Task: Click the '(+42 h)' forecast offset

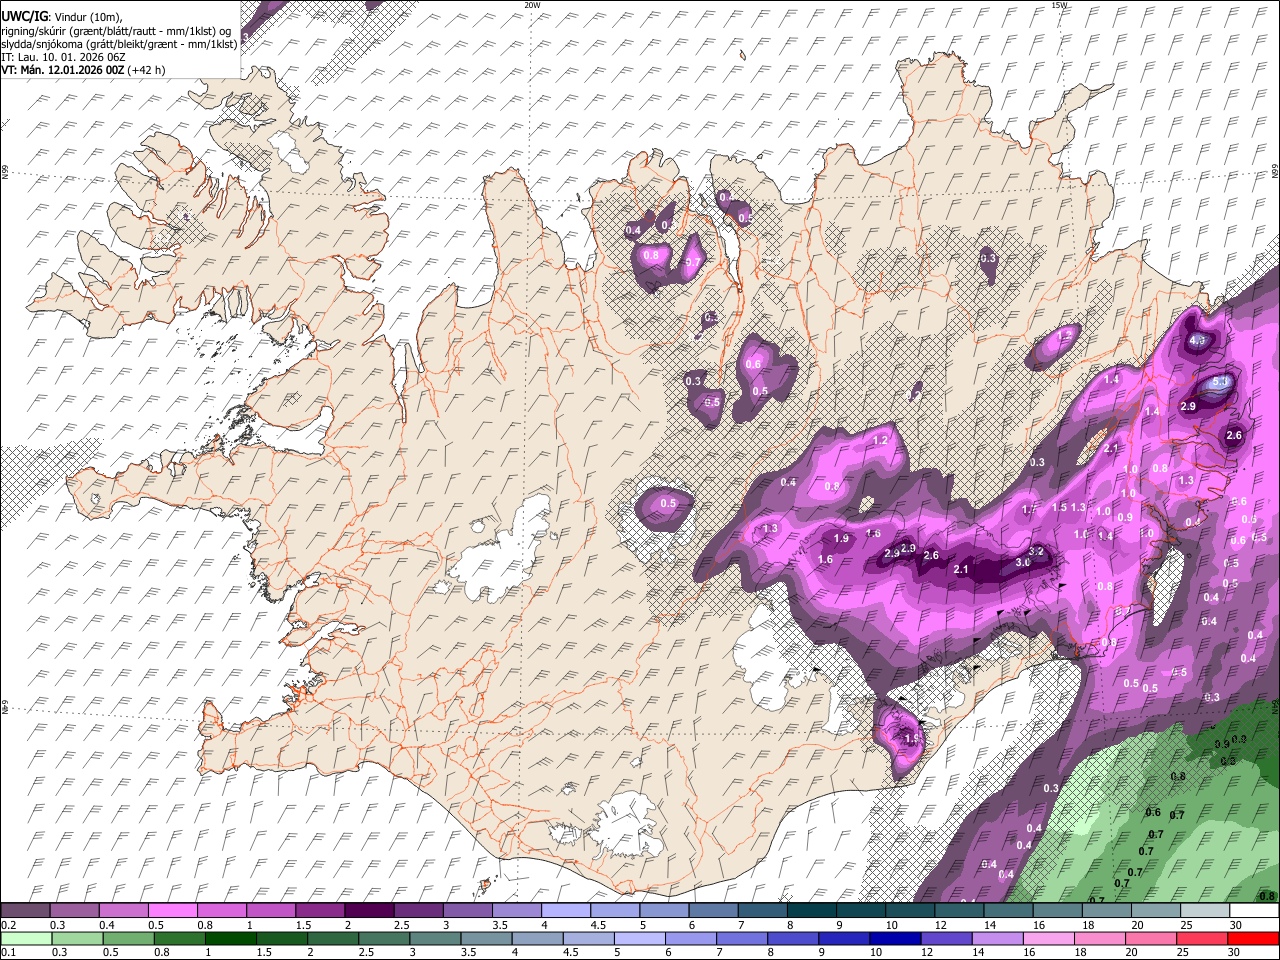Action: [146, 70]
